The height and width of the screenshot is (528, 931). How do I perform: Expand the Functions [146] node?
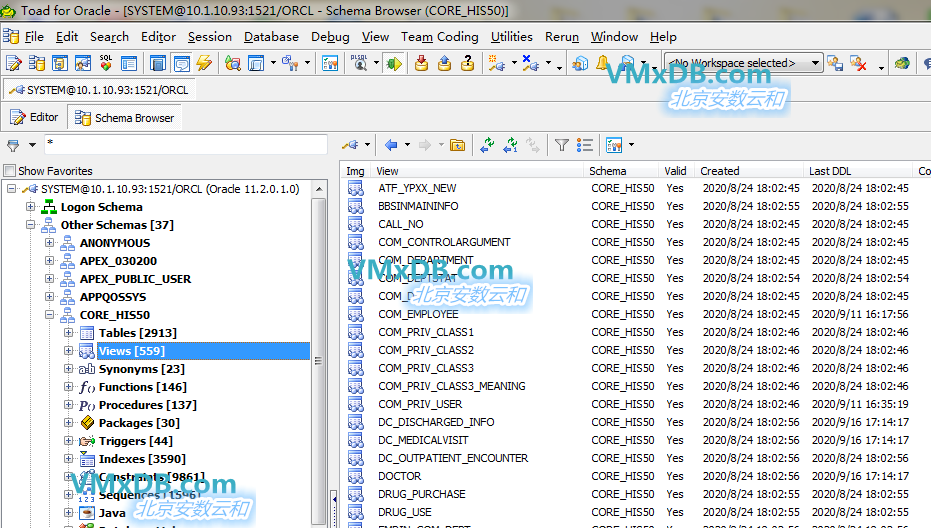pyautogui.click(x=68, y=387)
